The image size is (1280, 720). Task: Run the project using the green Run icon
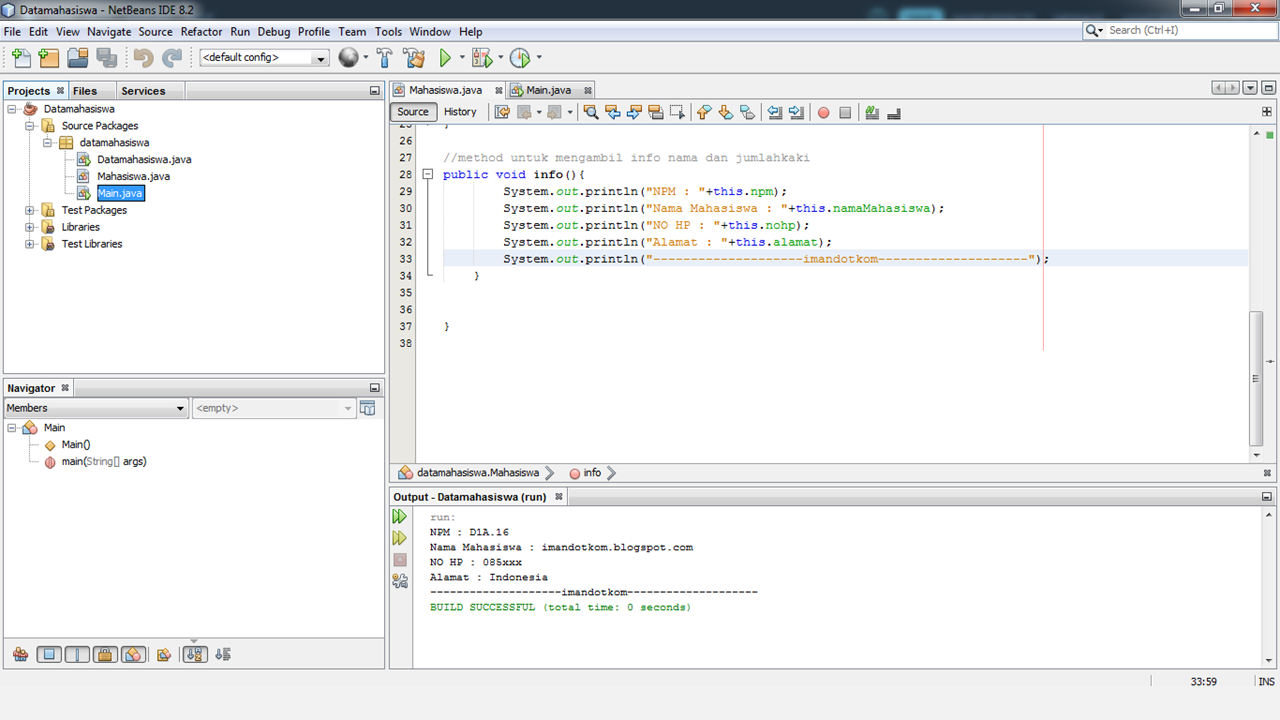click(x=445, y=57)
